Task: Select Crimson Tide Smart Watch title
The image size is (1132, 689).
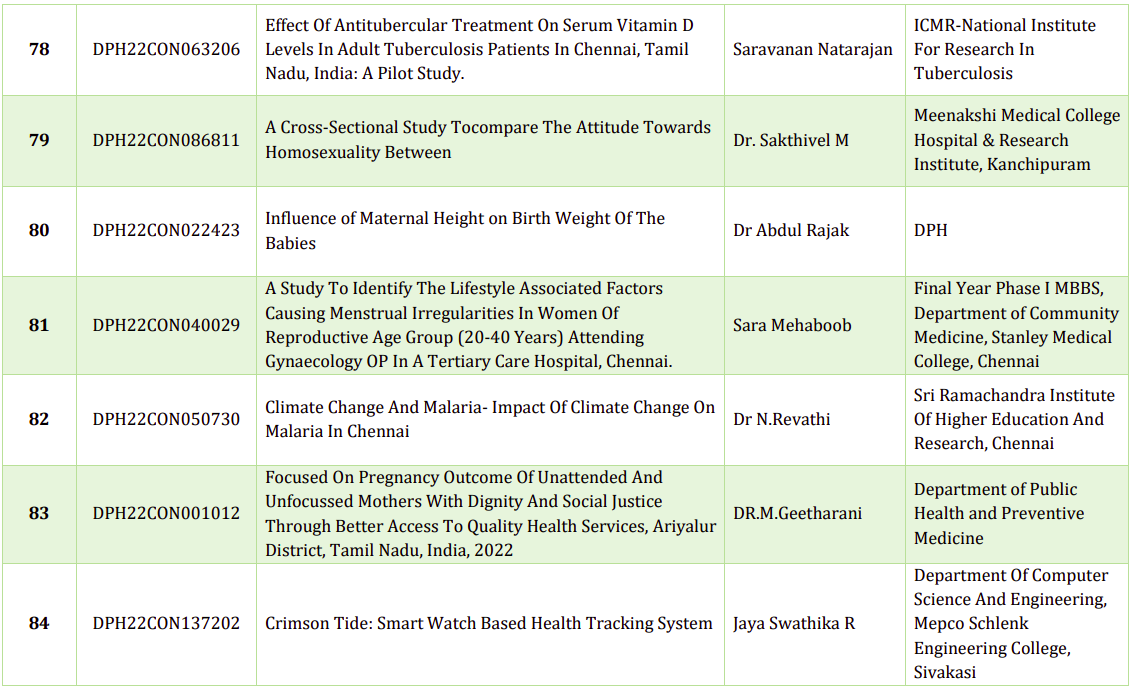Action: point(488,623)
